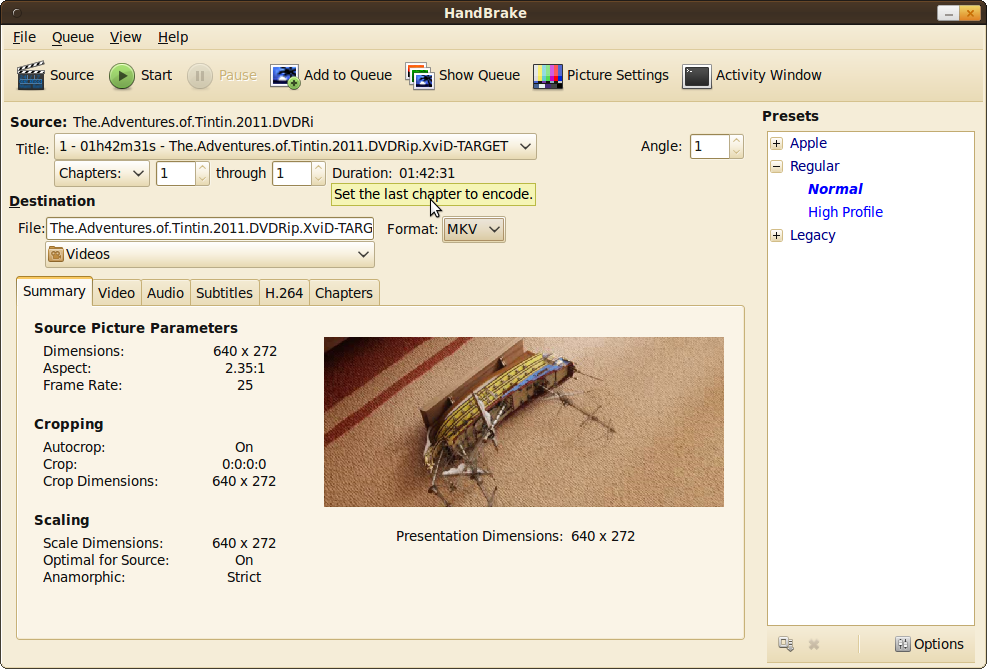Click the greyed Pause icon
The image size is (987, 669).
(x=200, y=76)
